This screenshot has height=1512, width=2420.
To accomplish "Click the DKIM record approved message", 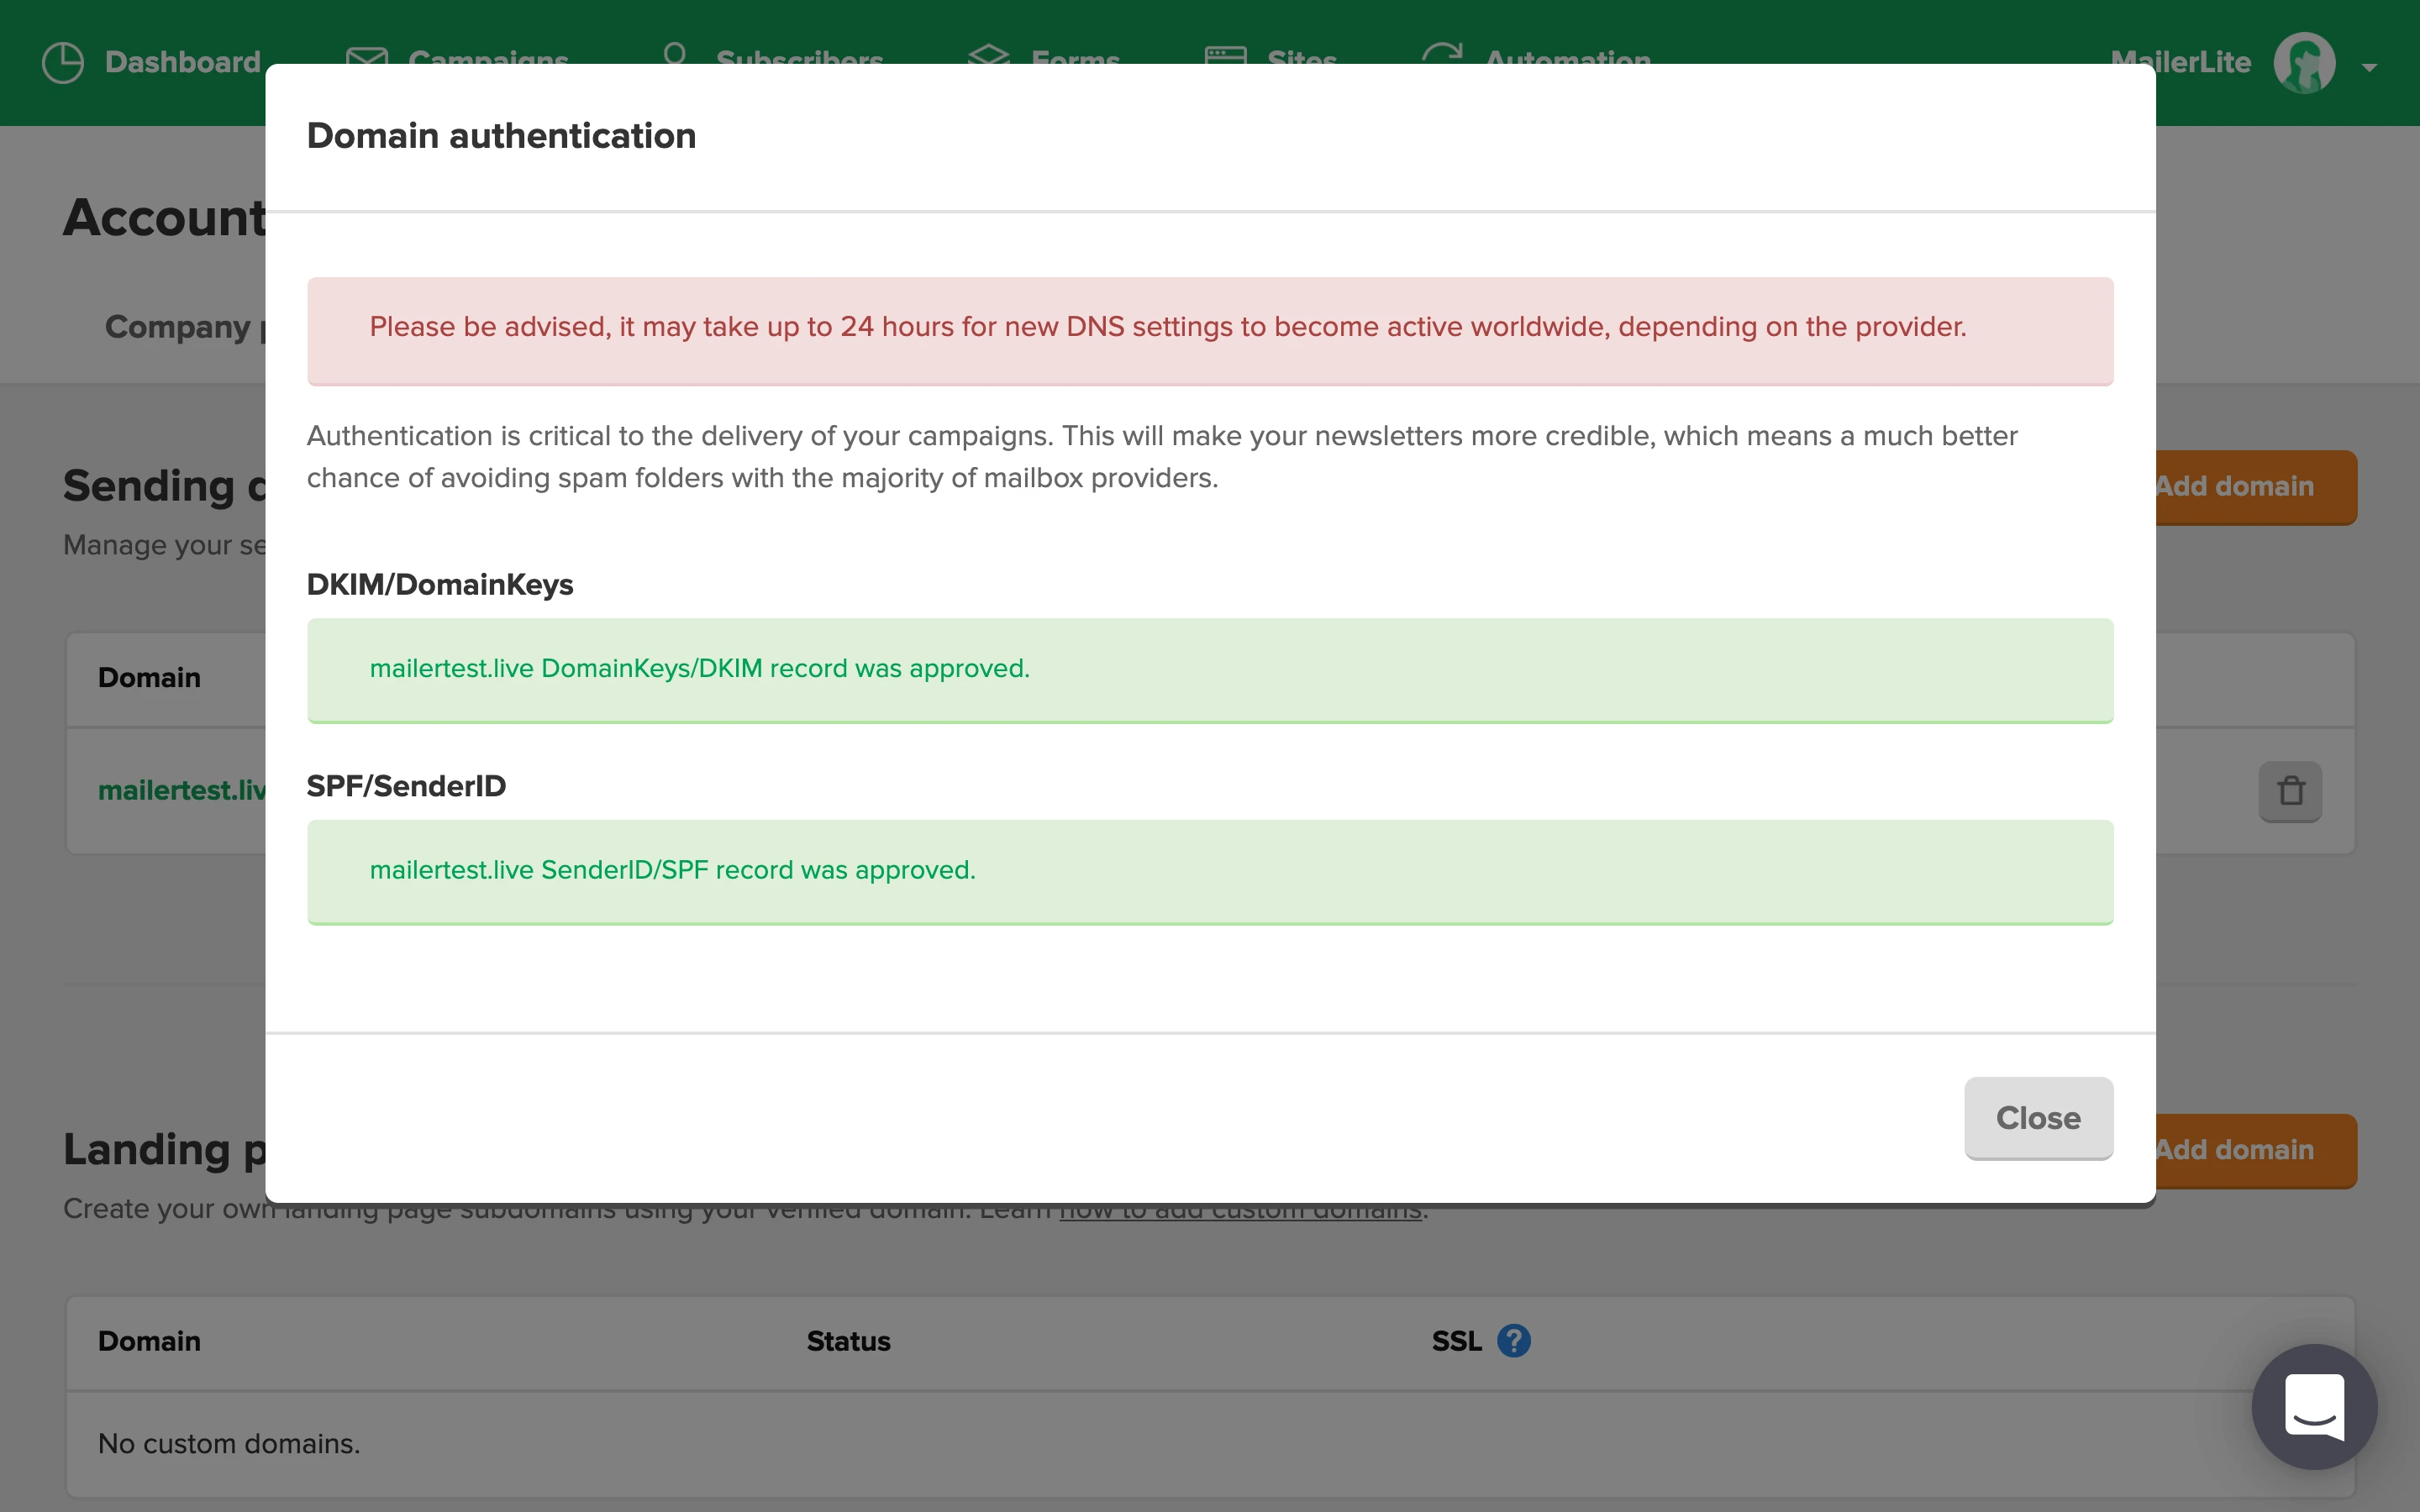I will click(x=699, y=668).
